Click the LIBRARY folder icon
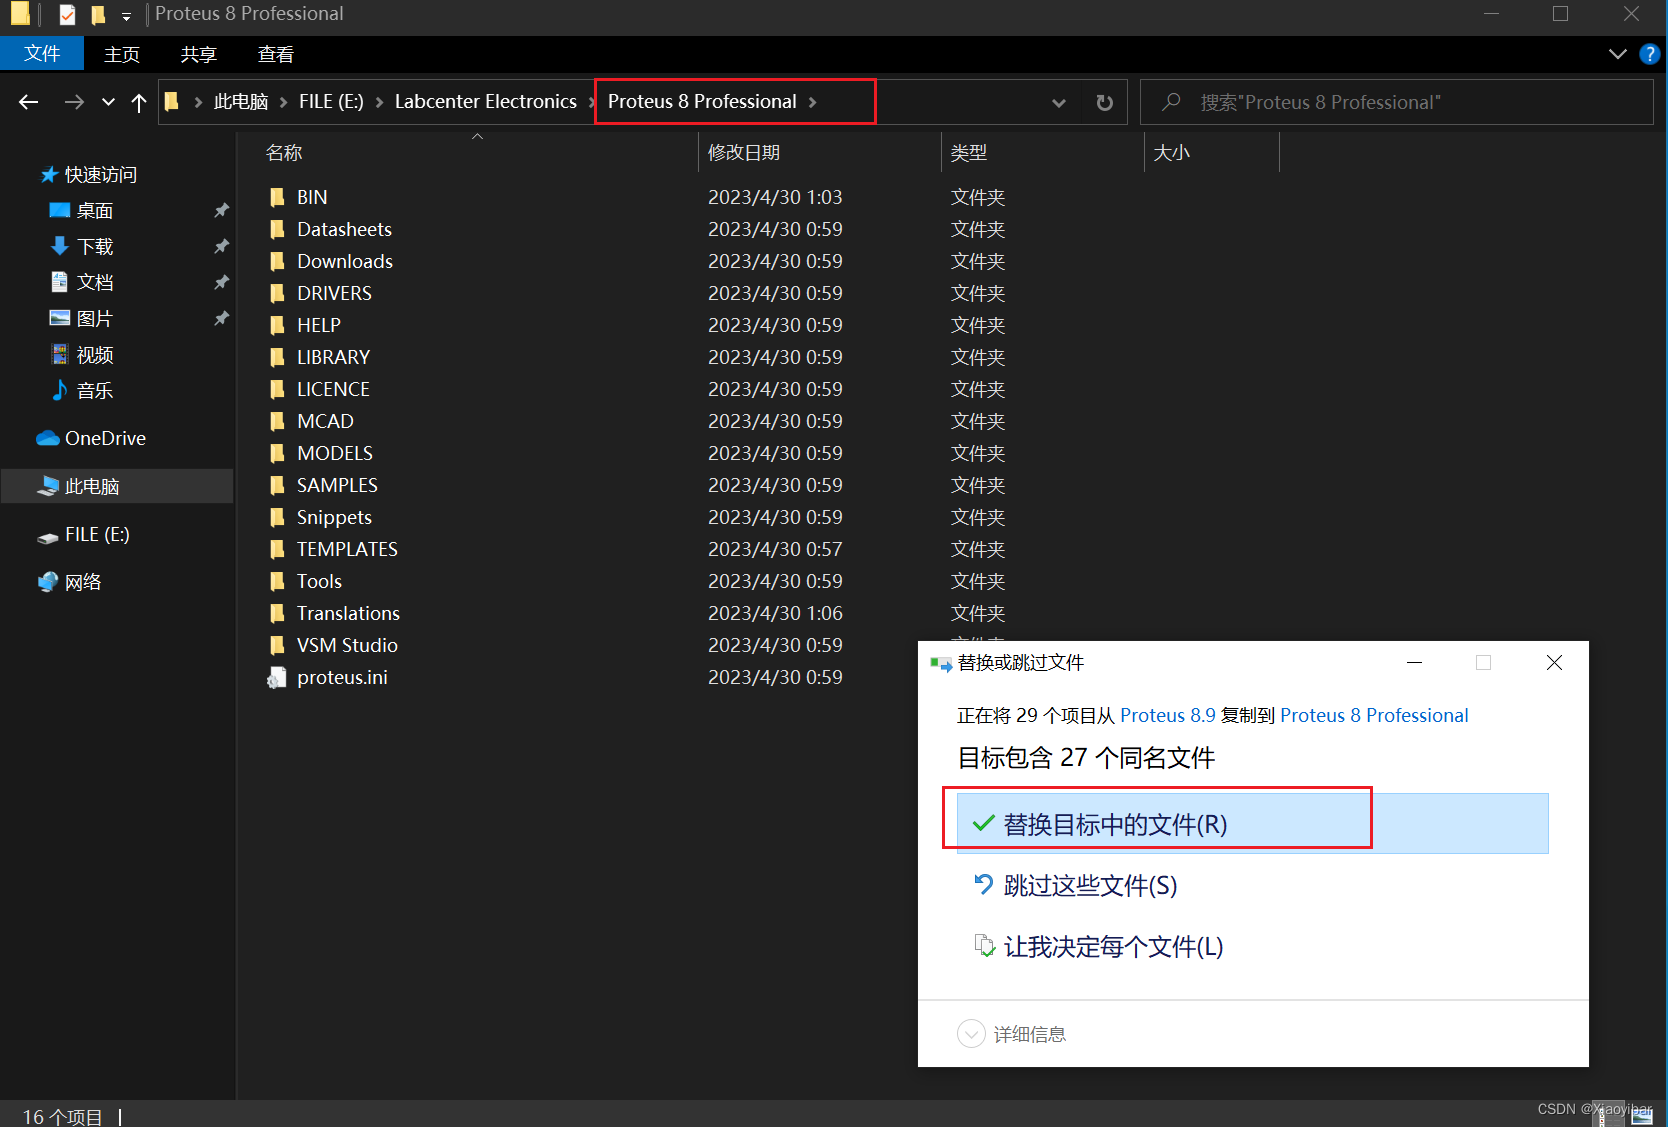This screenshot has height=1127, width=1668. [x=277, y=357]
